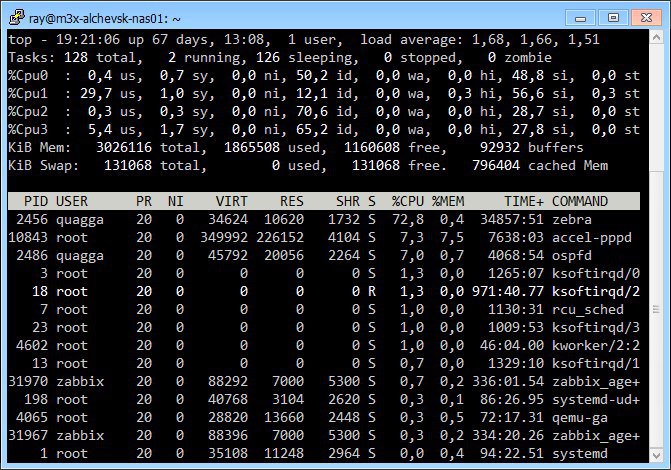Image resolution: width=671 pixels, height=470 pixels.
Task: Click the scrollbar down arrow
Action: tap(656, 455)
